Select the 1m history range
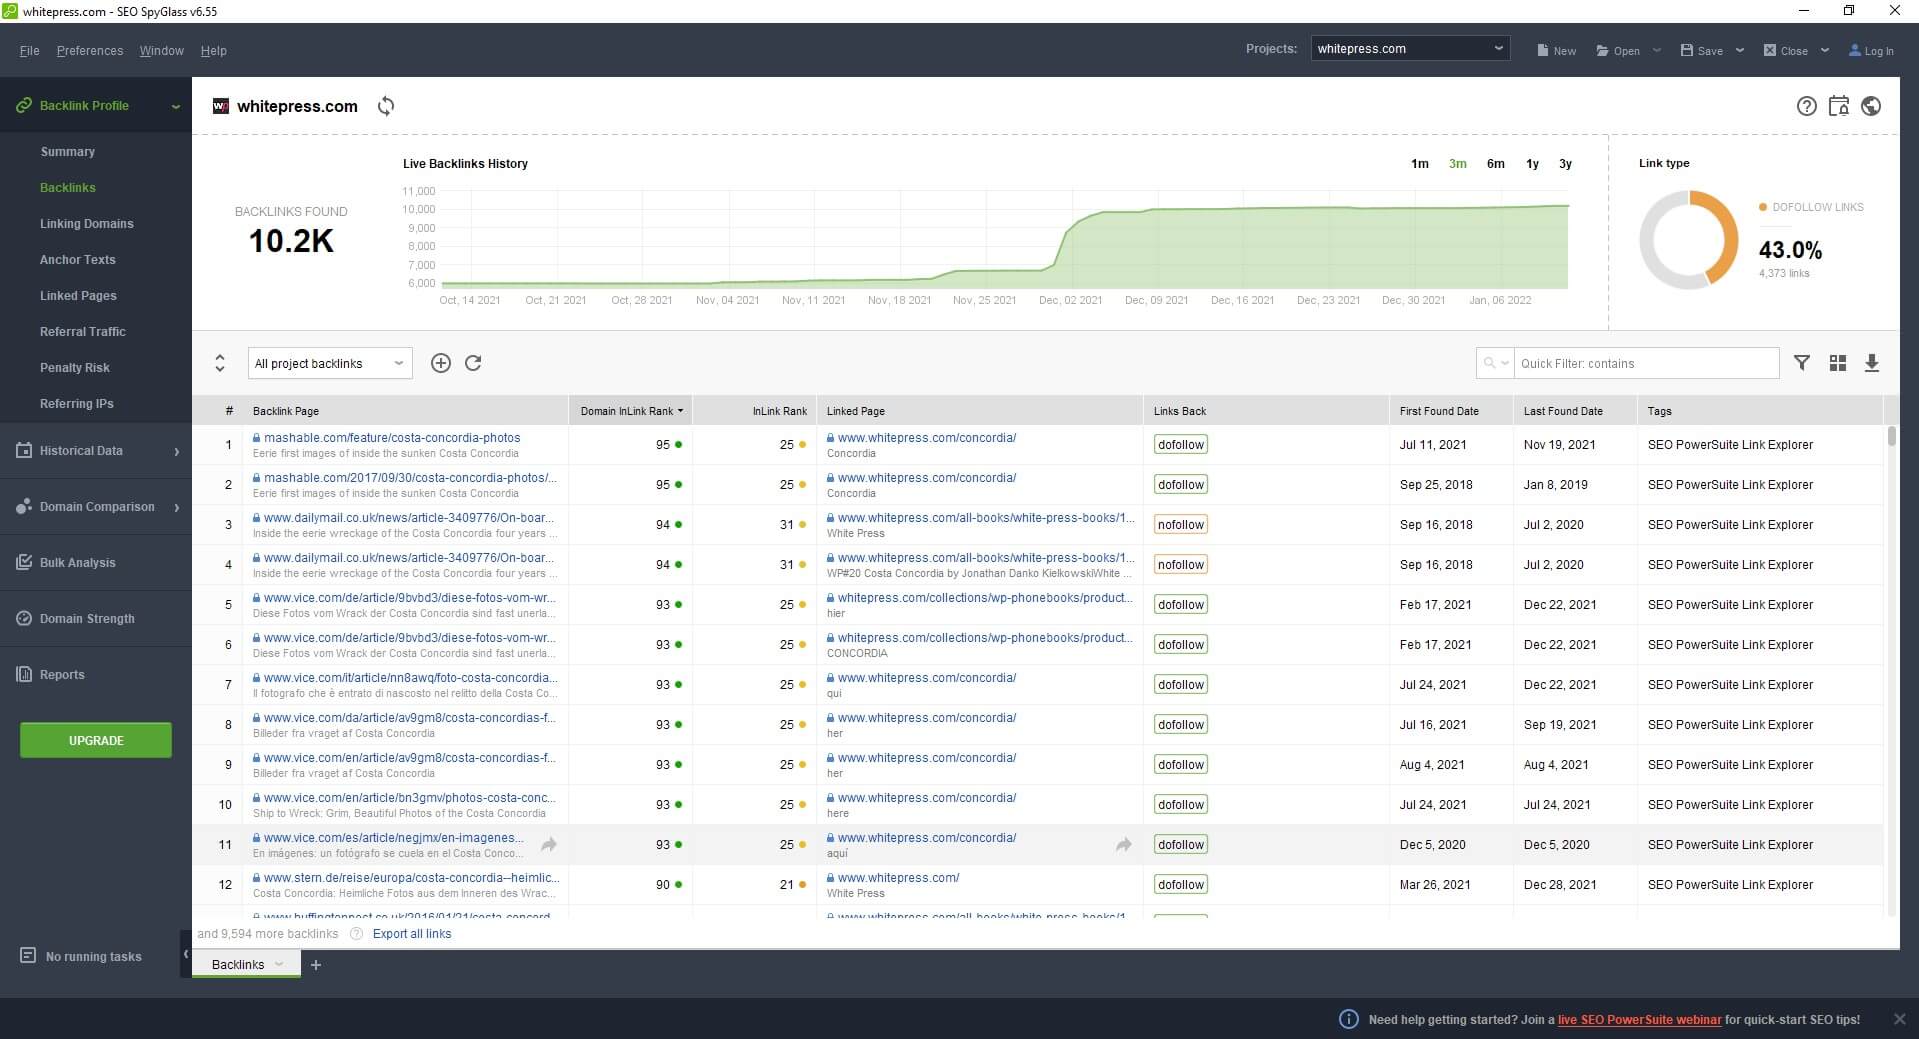1919x1039 pixels. click(1420, 164)
